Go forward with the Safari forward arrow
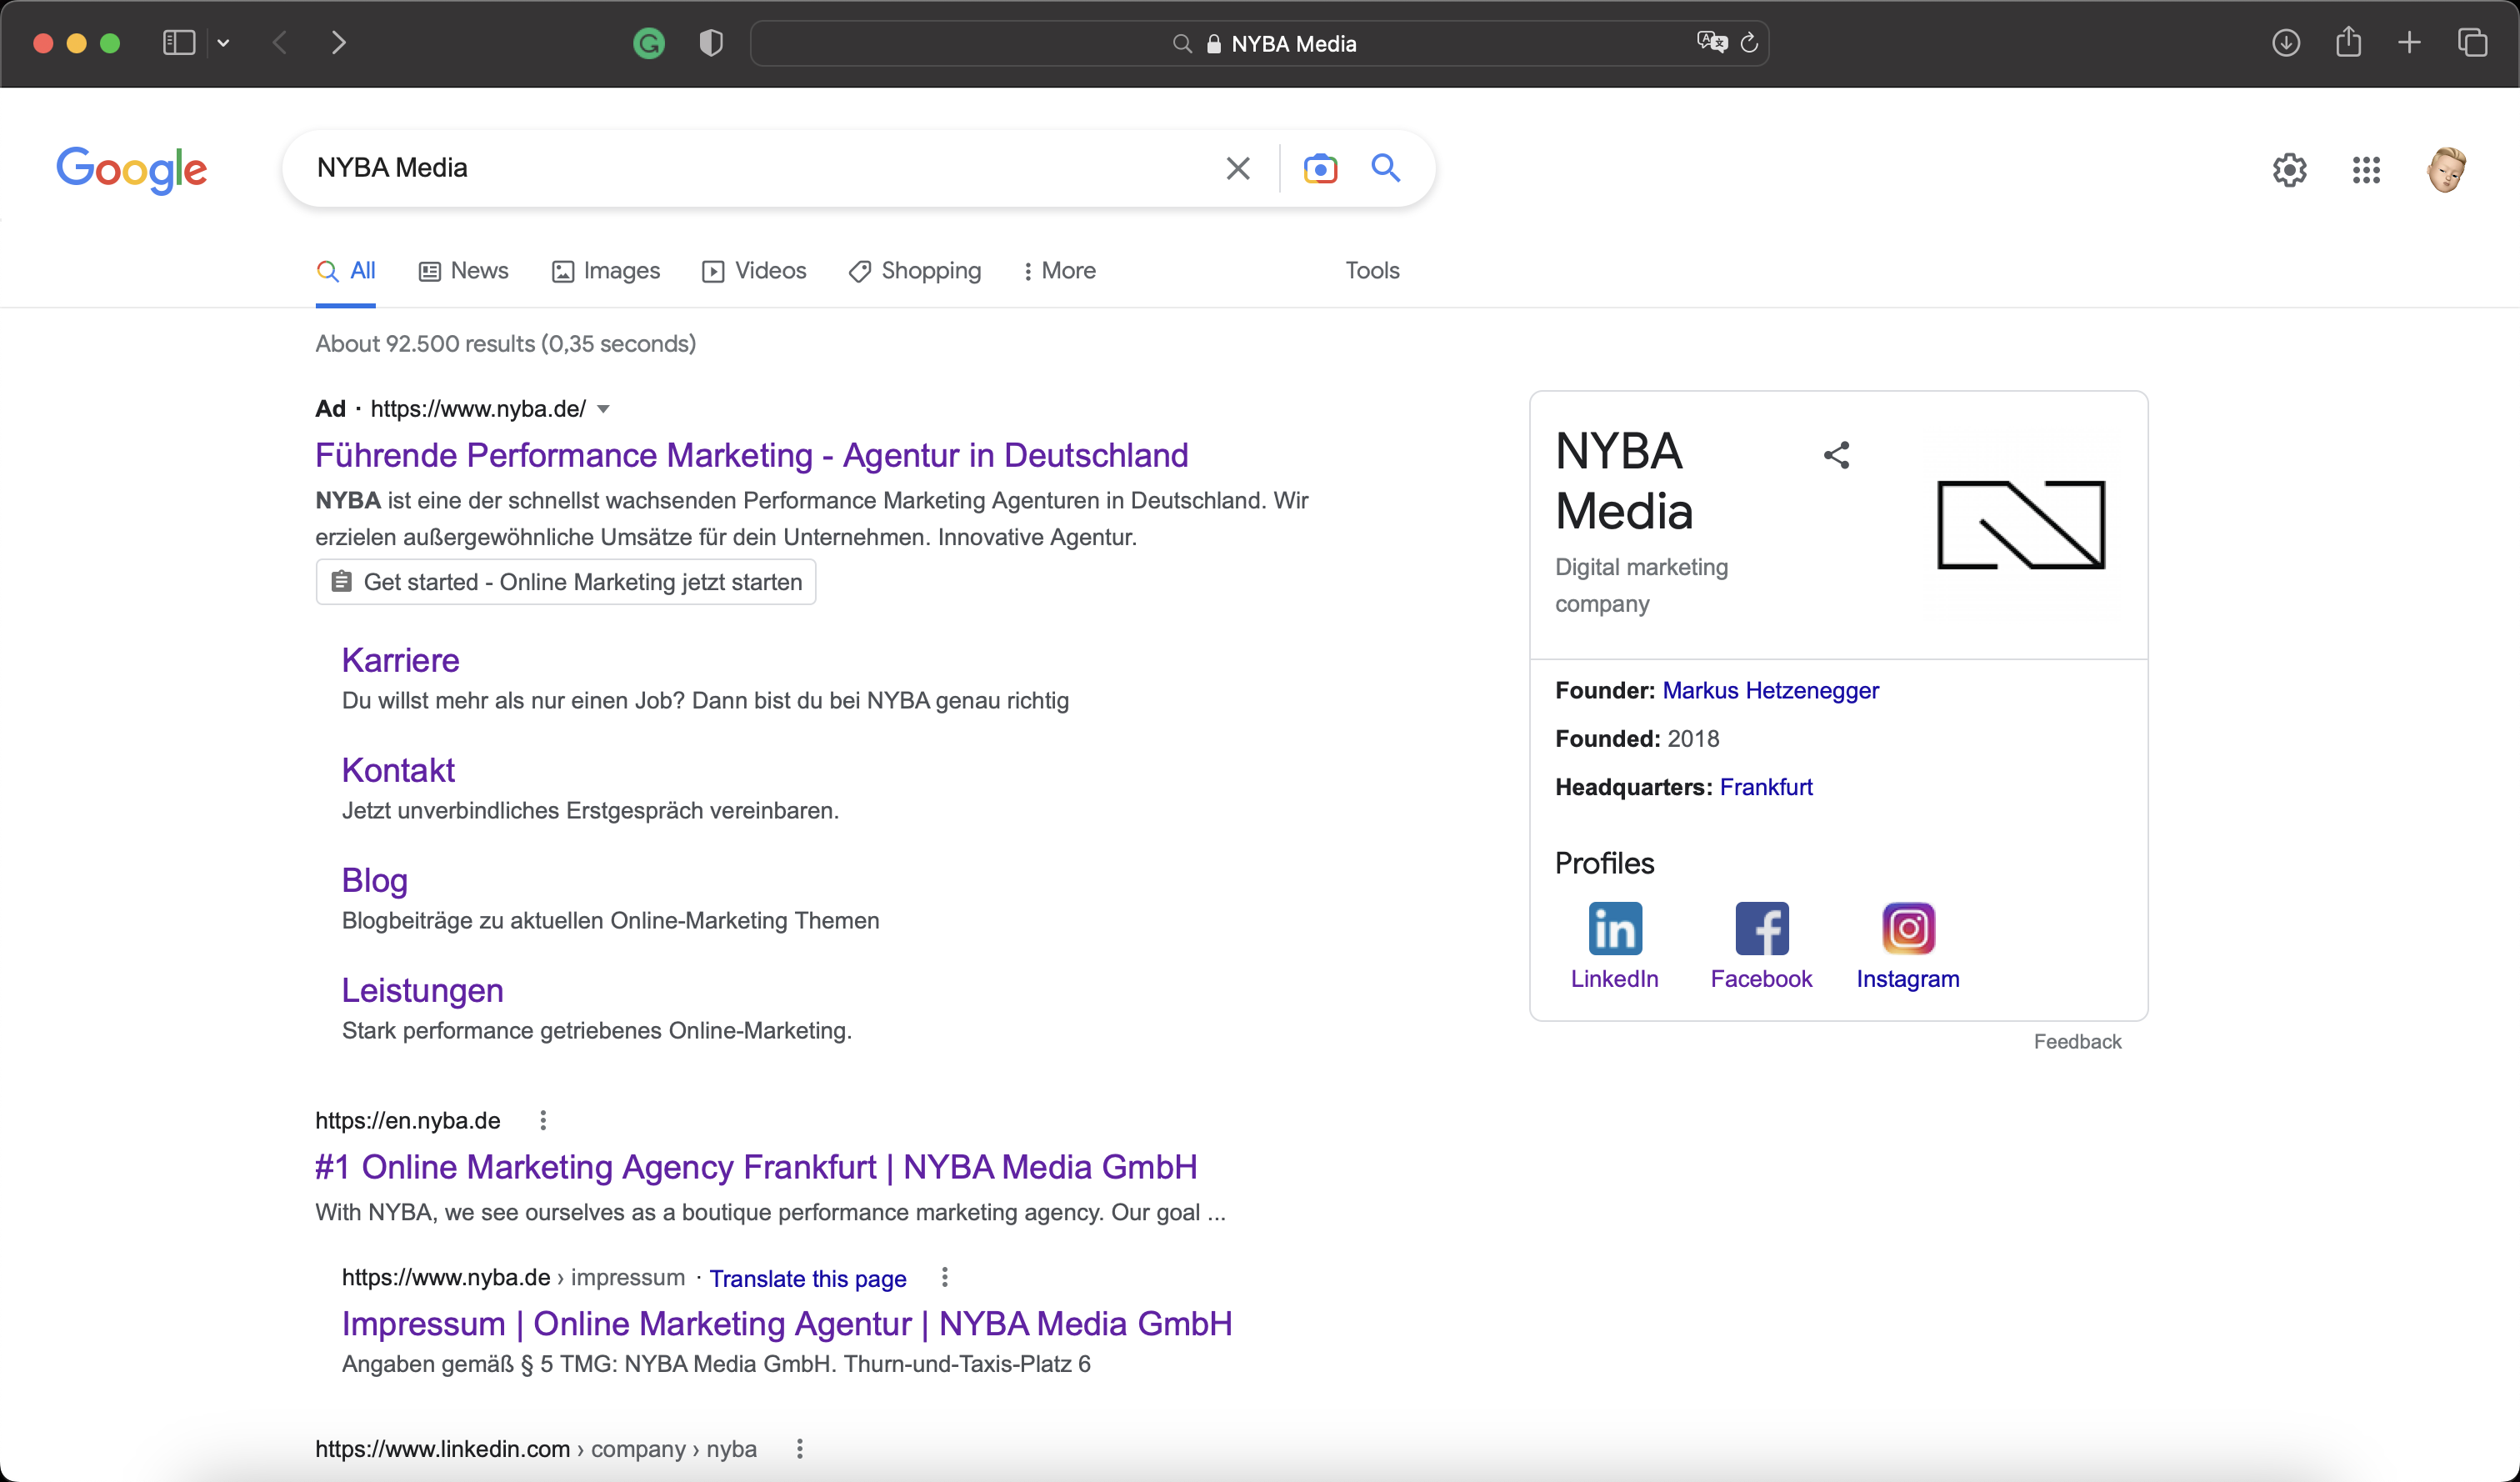Screen dimensions: 2520x1482 tap(339, 43)
